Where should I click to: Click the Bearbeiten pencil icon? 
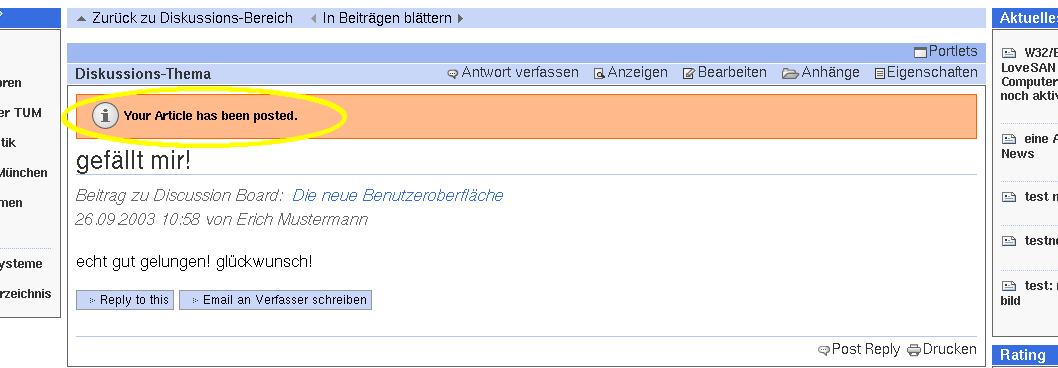[688, 73]
